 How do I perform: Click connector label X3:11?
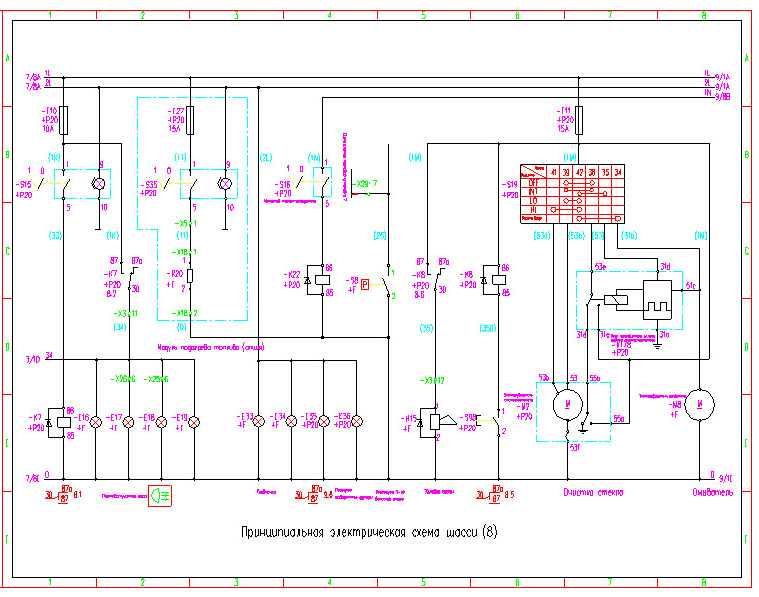125,313
